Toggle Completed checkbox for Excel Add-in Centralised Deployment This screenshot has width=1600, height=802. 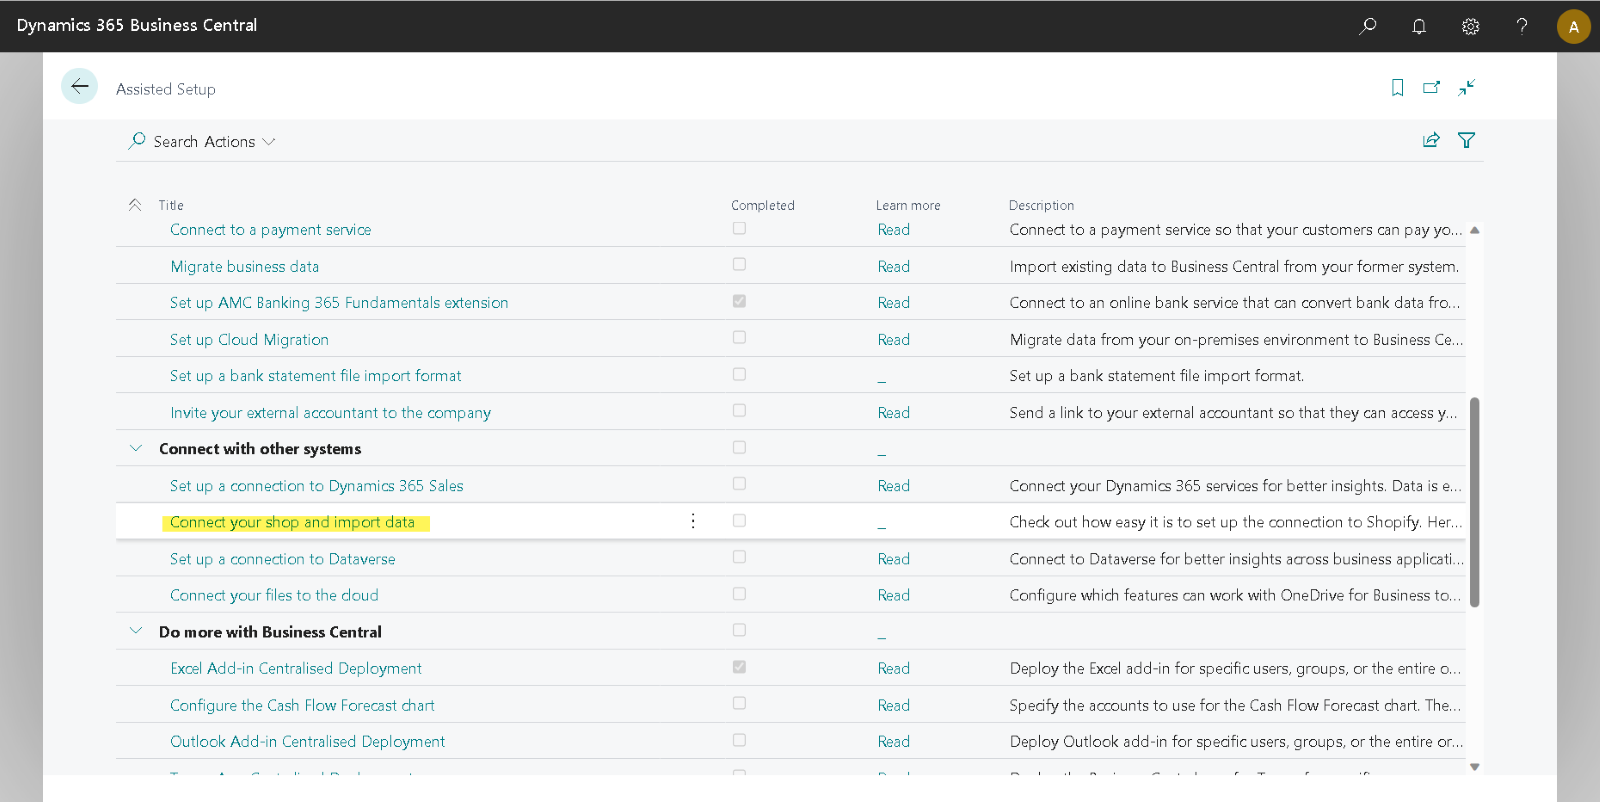(x=739, y=667)
